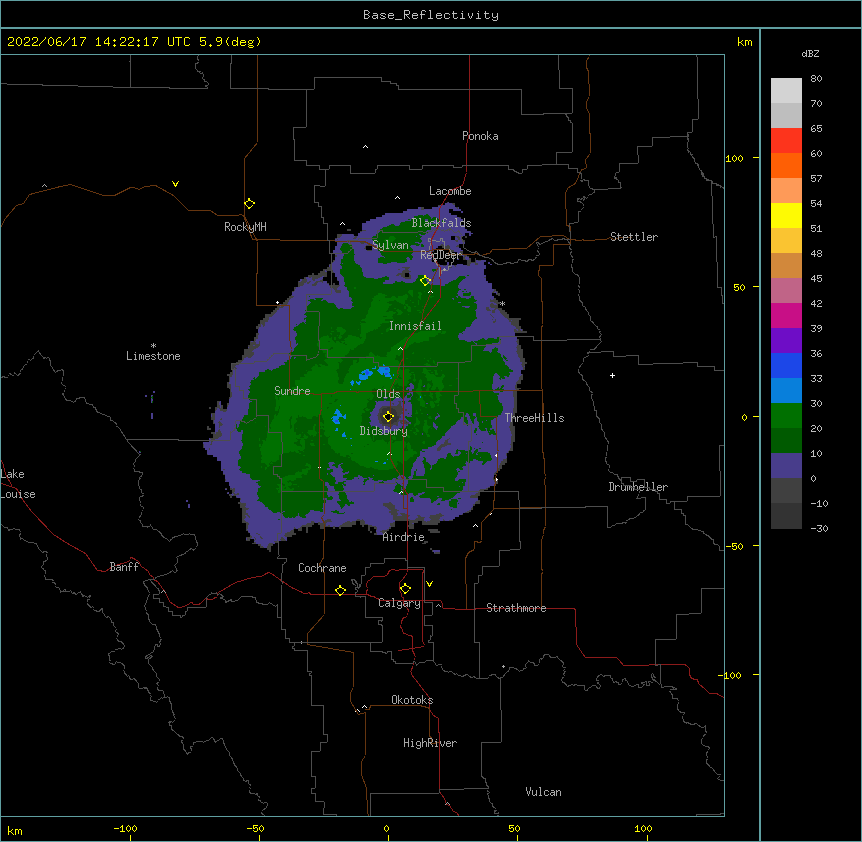The image size is (862, 842).
Task: Pick the indigo 0-10 dBZ legend swatch
Action: (786, 466)
